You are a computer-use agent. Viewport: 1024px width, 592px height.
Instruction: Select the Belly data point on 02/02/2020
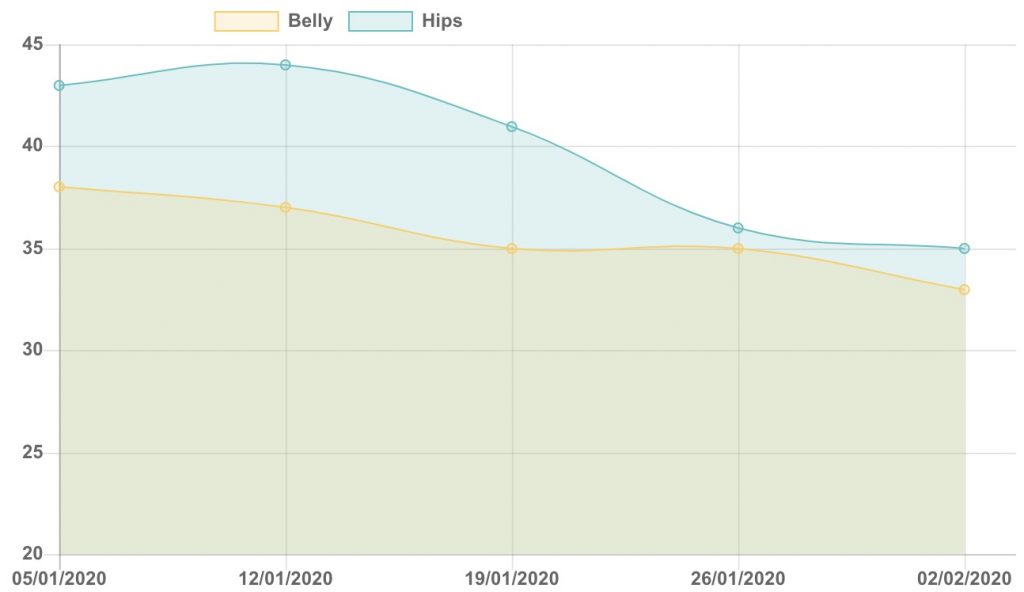(x=965, y=289)
